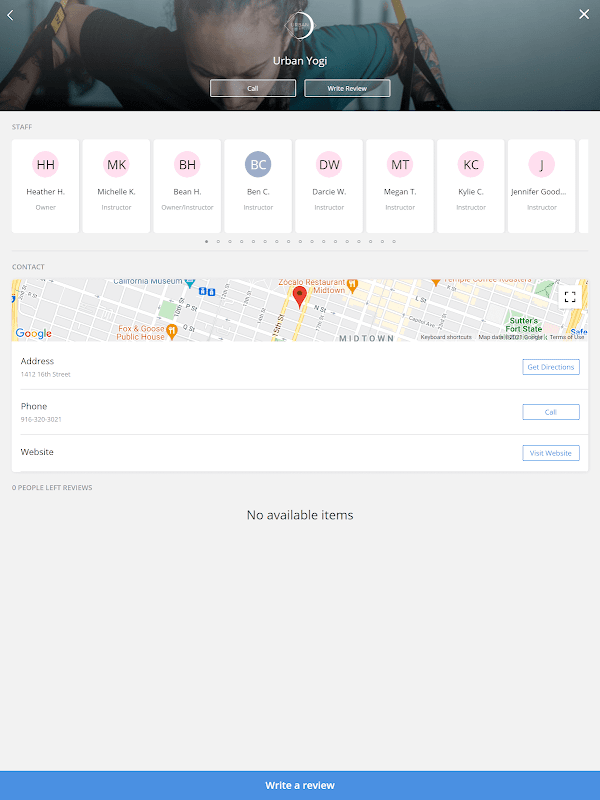Select the phone number 916-320-3021
This screenshot has width=600, height=800.
[x=41, y=419]
